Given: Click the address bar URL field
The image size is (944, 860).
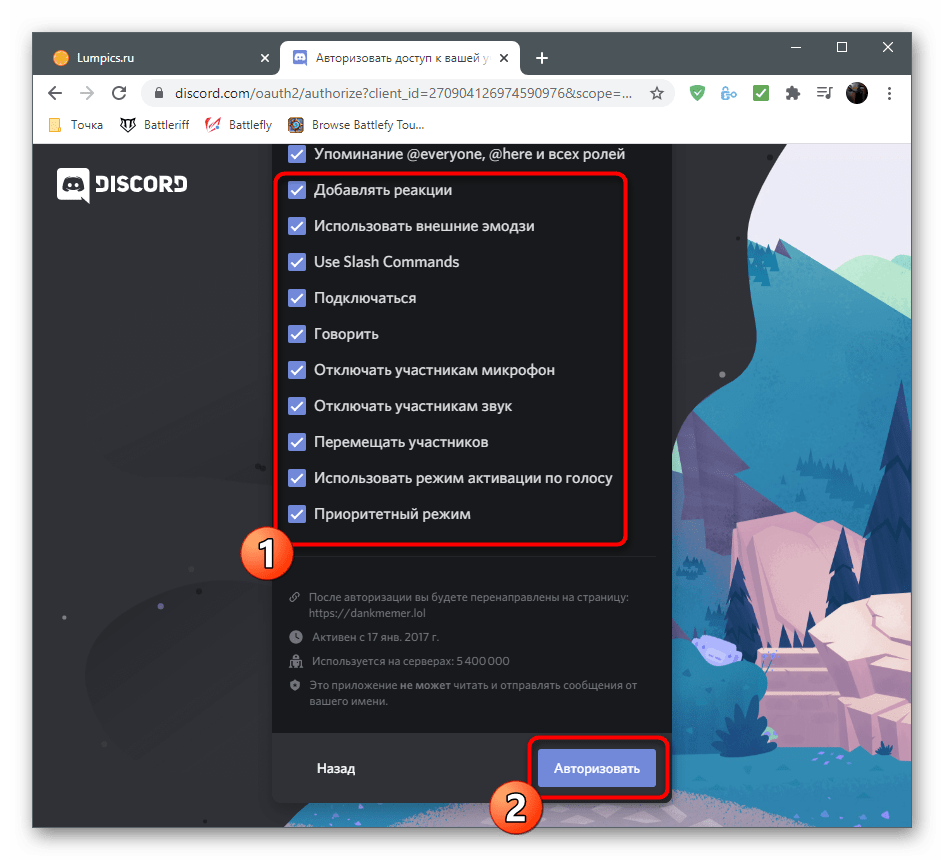Looking at the screenshot, I should (x=400, y=93).
